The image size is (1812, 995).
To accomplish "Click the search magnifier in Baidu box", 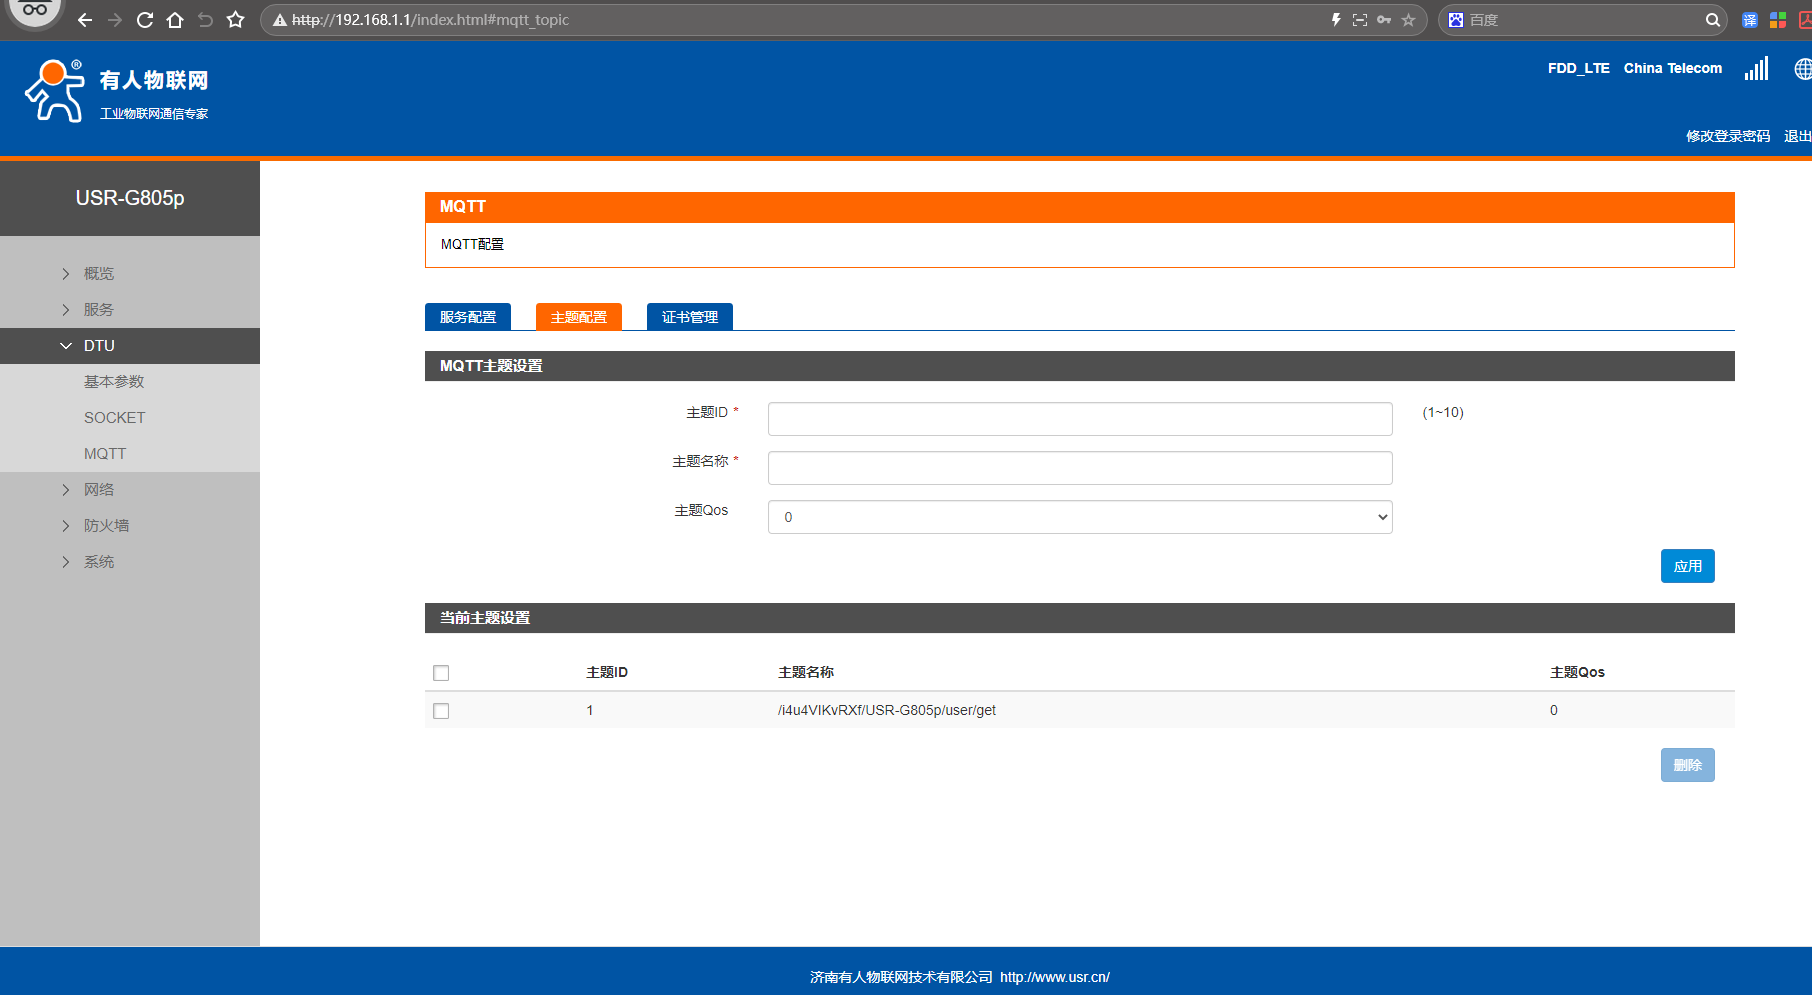I will (x=1713, y=20).
